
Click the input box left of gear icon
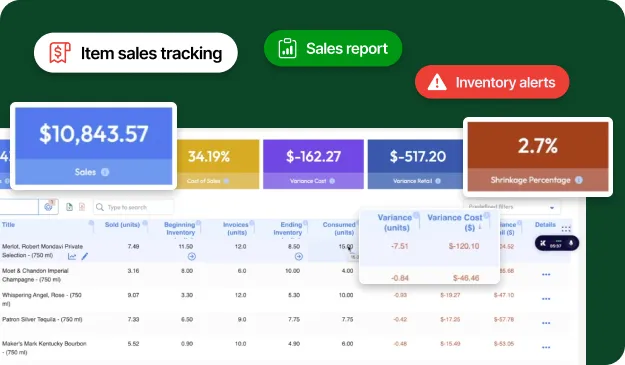pyautogui.click(x=19, y=207)
